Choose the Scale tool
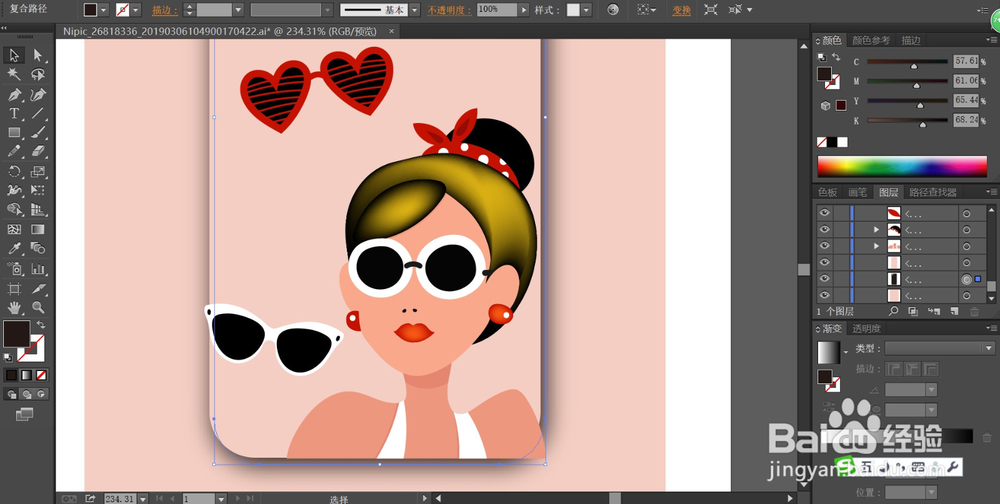 (38, 171)
